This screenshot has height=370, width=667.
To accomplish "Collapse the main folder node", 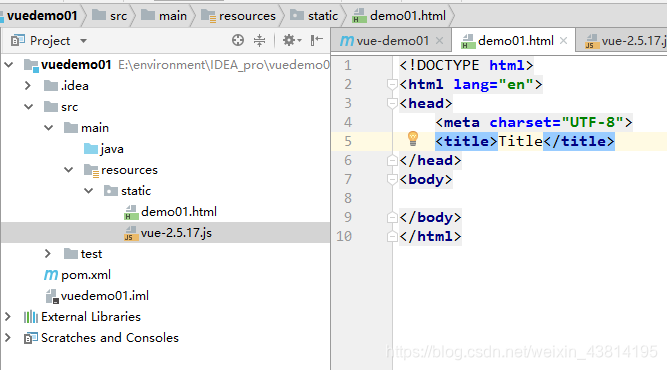I will 48,128.
